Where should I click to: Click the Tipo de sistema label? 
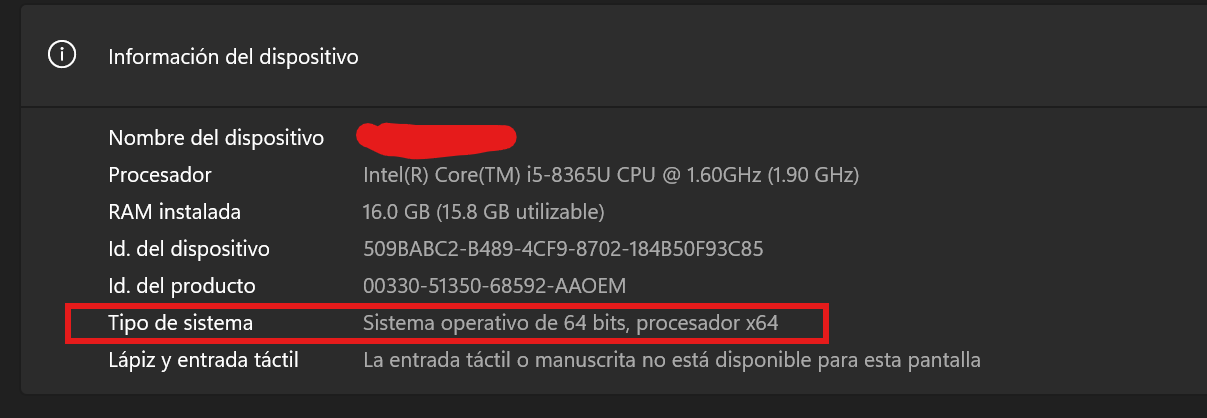[x=180, y=323]
